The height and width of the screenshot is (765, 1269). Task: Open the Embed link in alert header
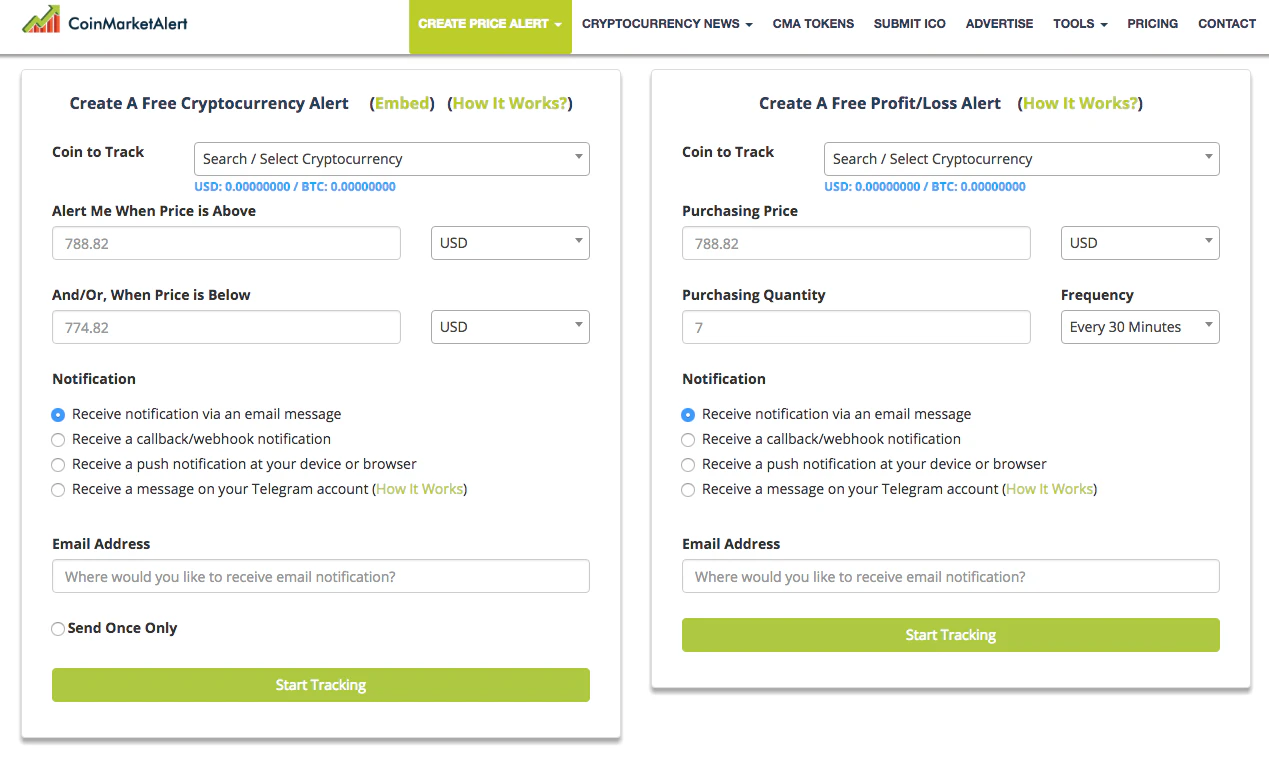click(x=402, y=103)
